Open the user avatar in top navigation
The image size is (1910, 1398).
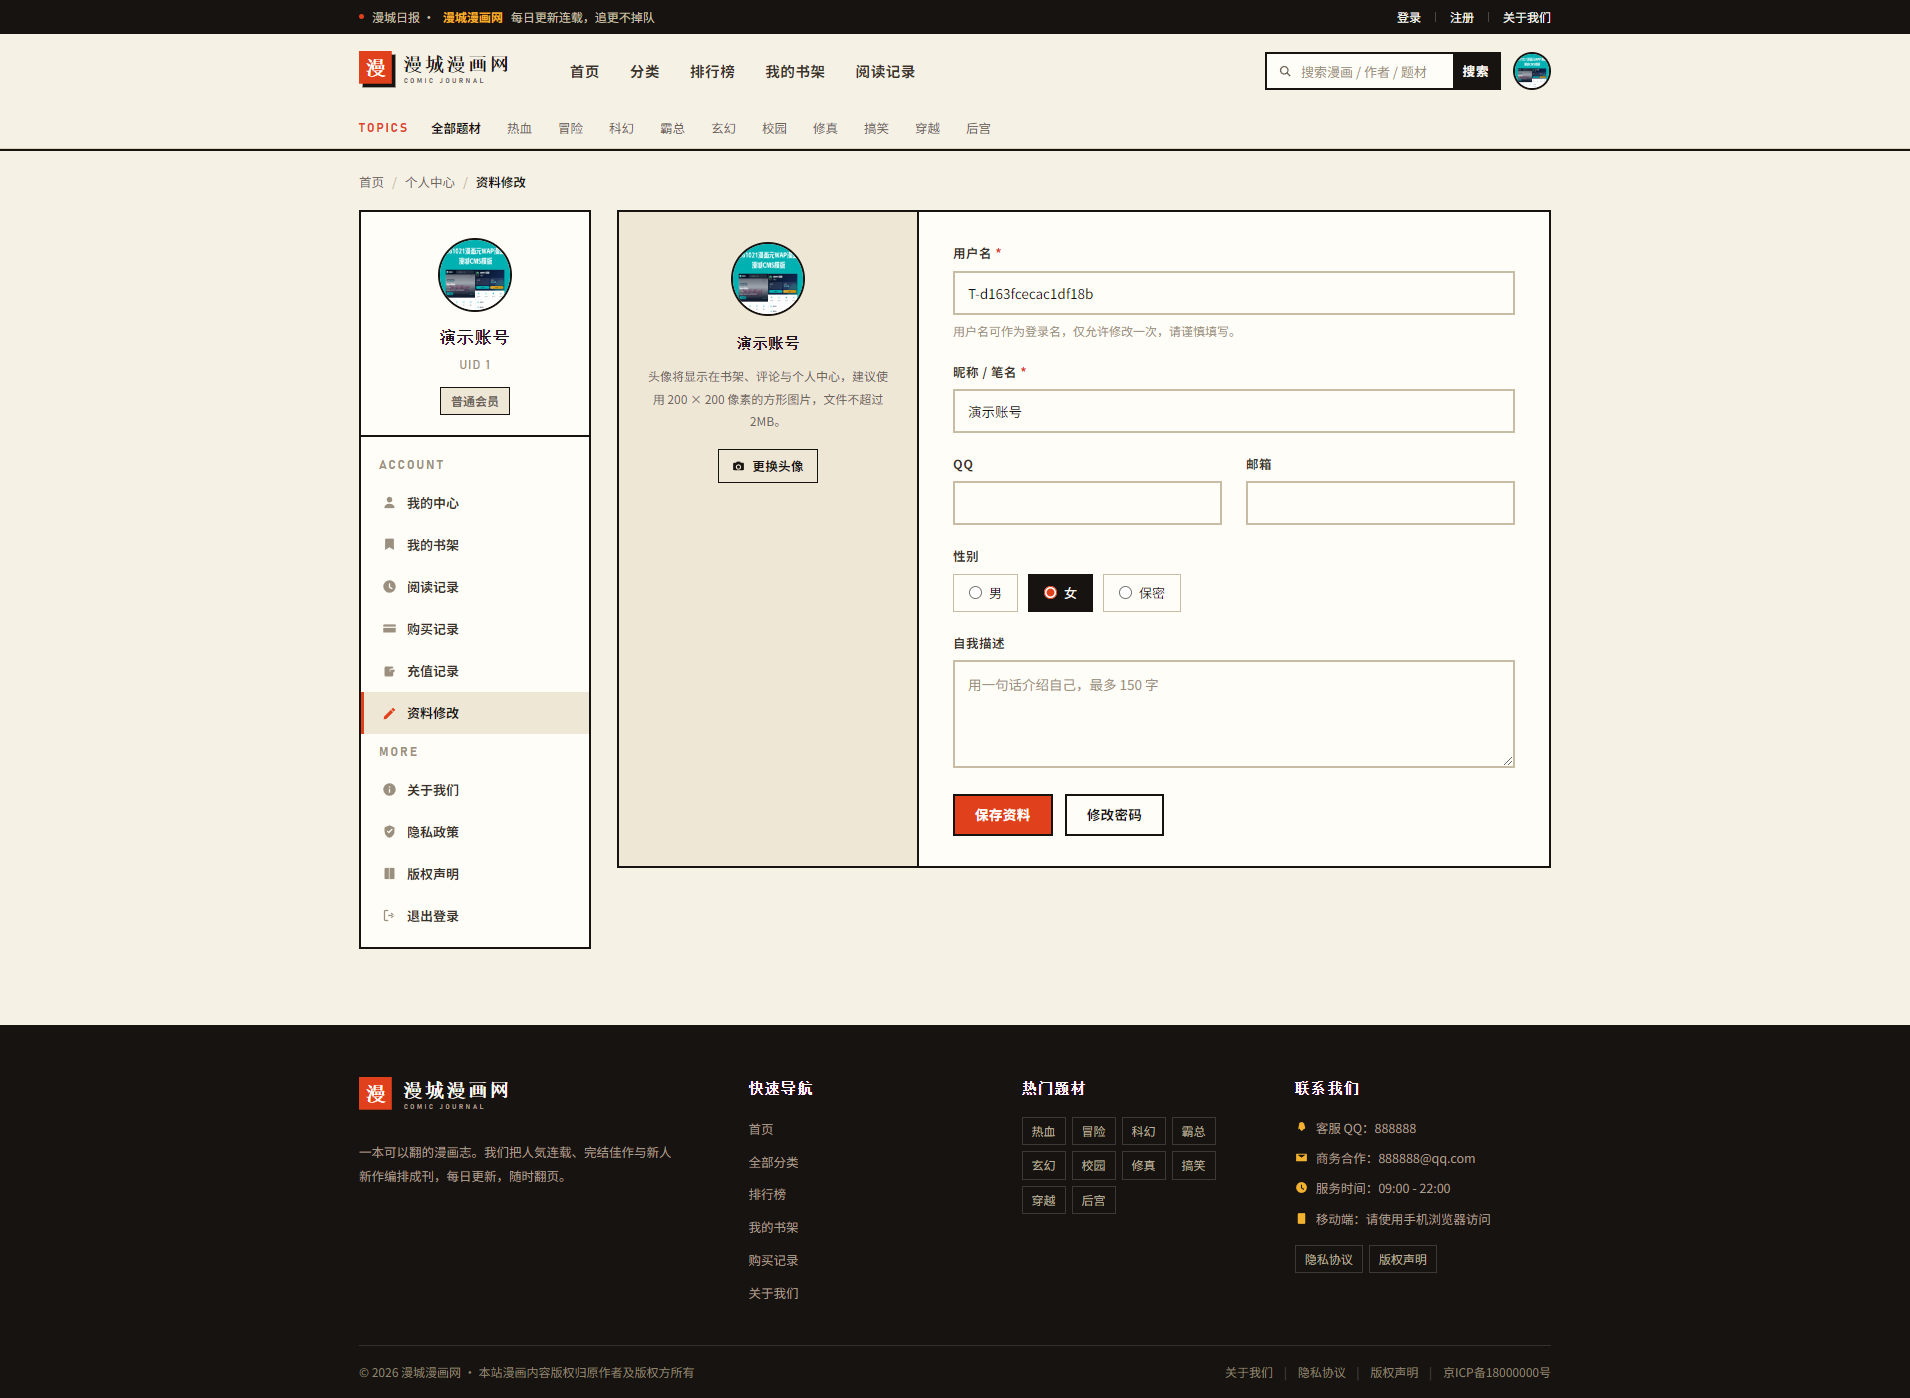pyautogui.click(x=1531, y=71)
